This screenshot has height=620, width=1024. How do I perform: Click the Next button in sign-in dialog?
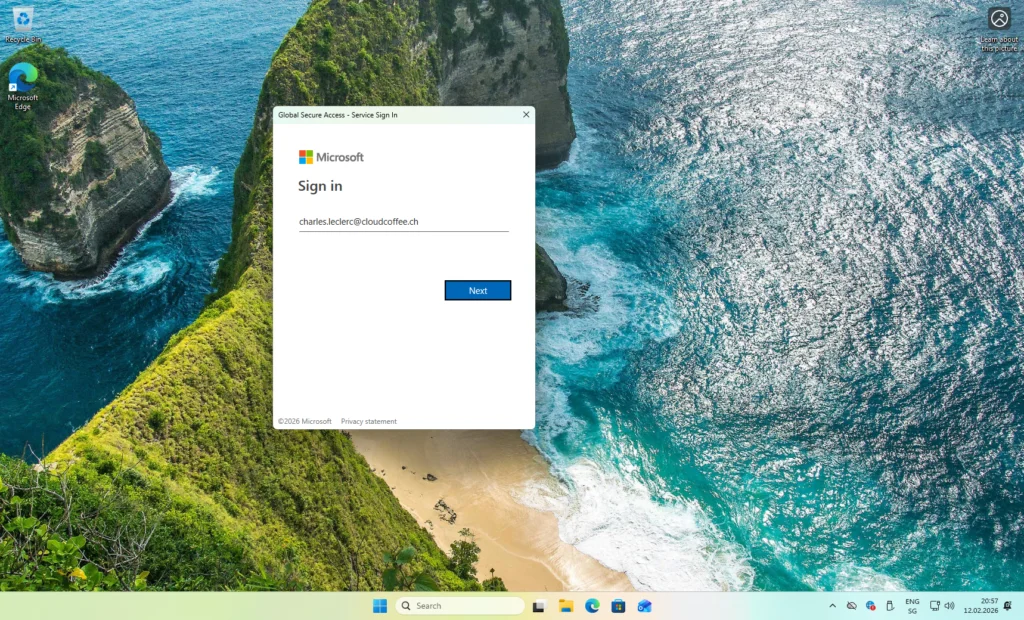tap(478, 290)
